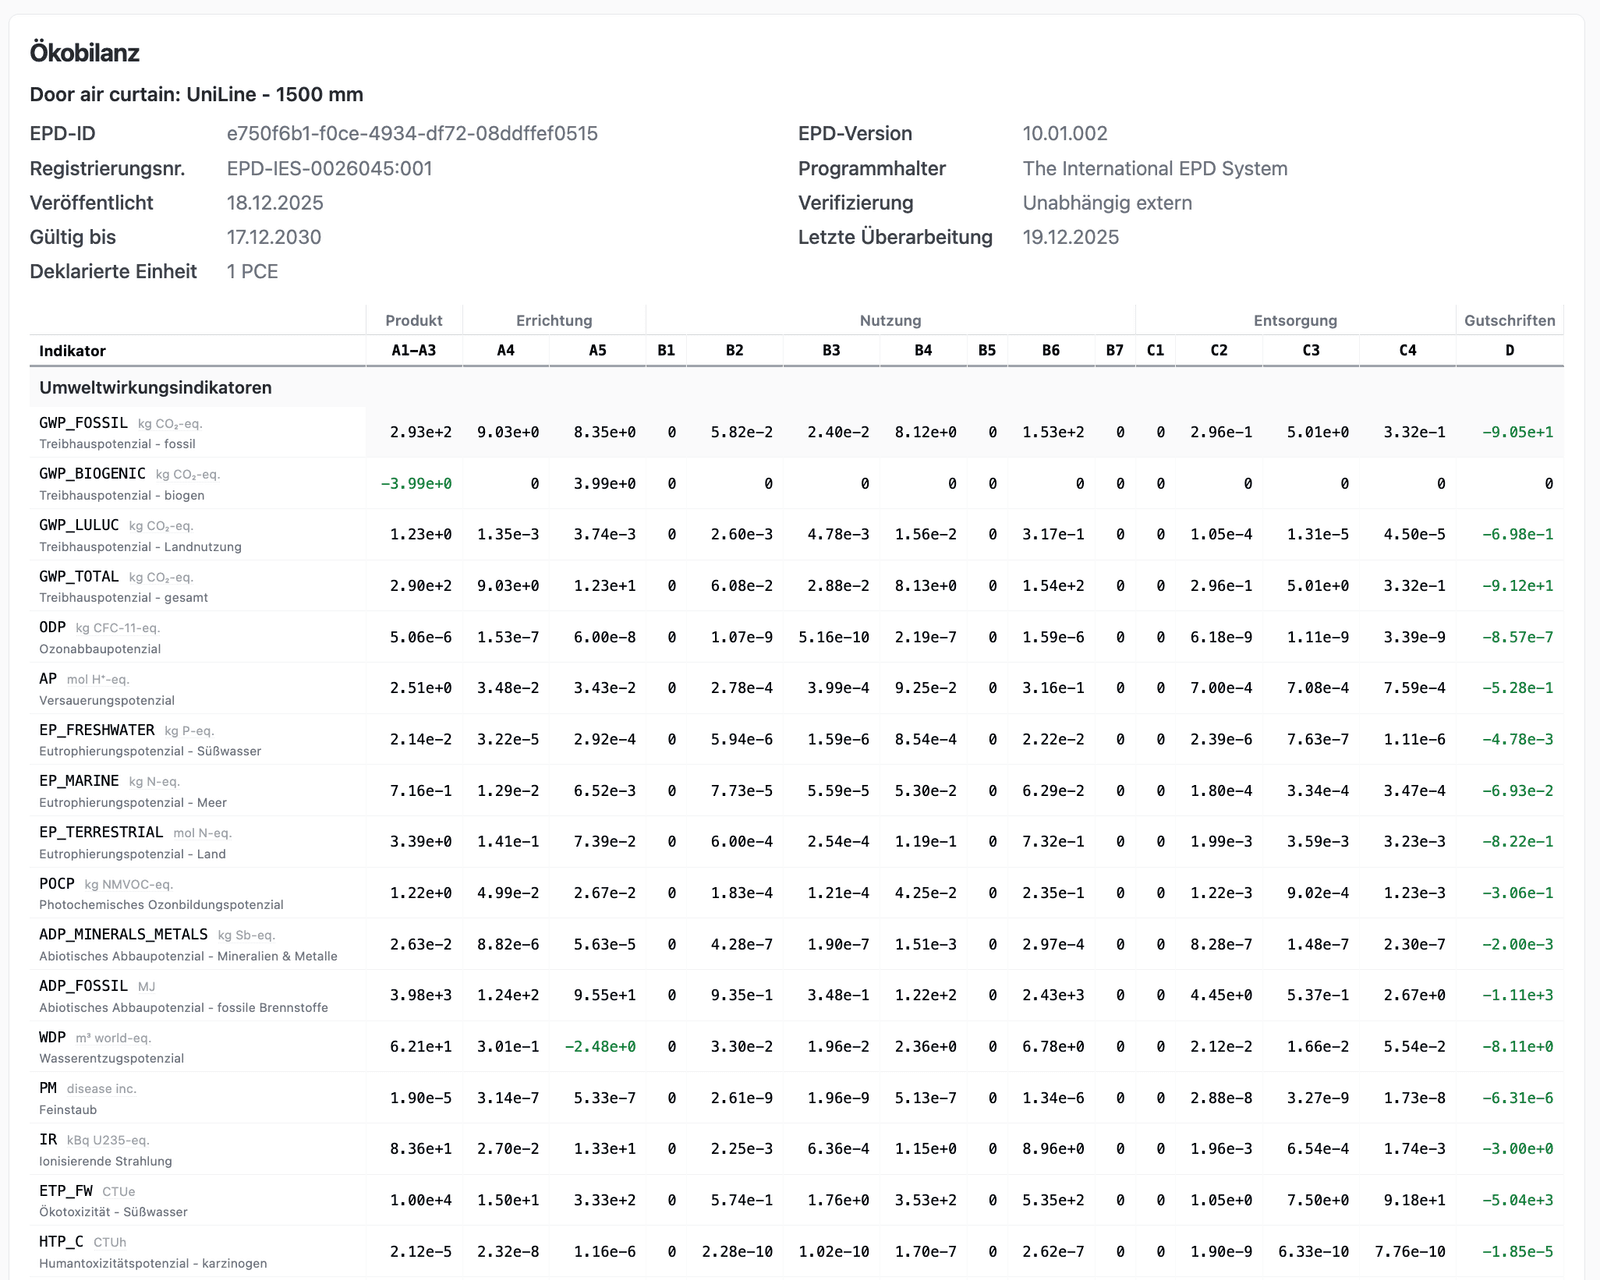The width and height of the screenshot is (1600, 1280).
Task: Click the Entsorgung column group header
Action: tap(1295, 321)
